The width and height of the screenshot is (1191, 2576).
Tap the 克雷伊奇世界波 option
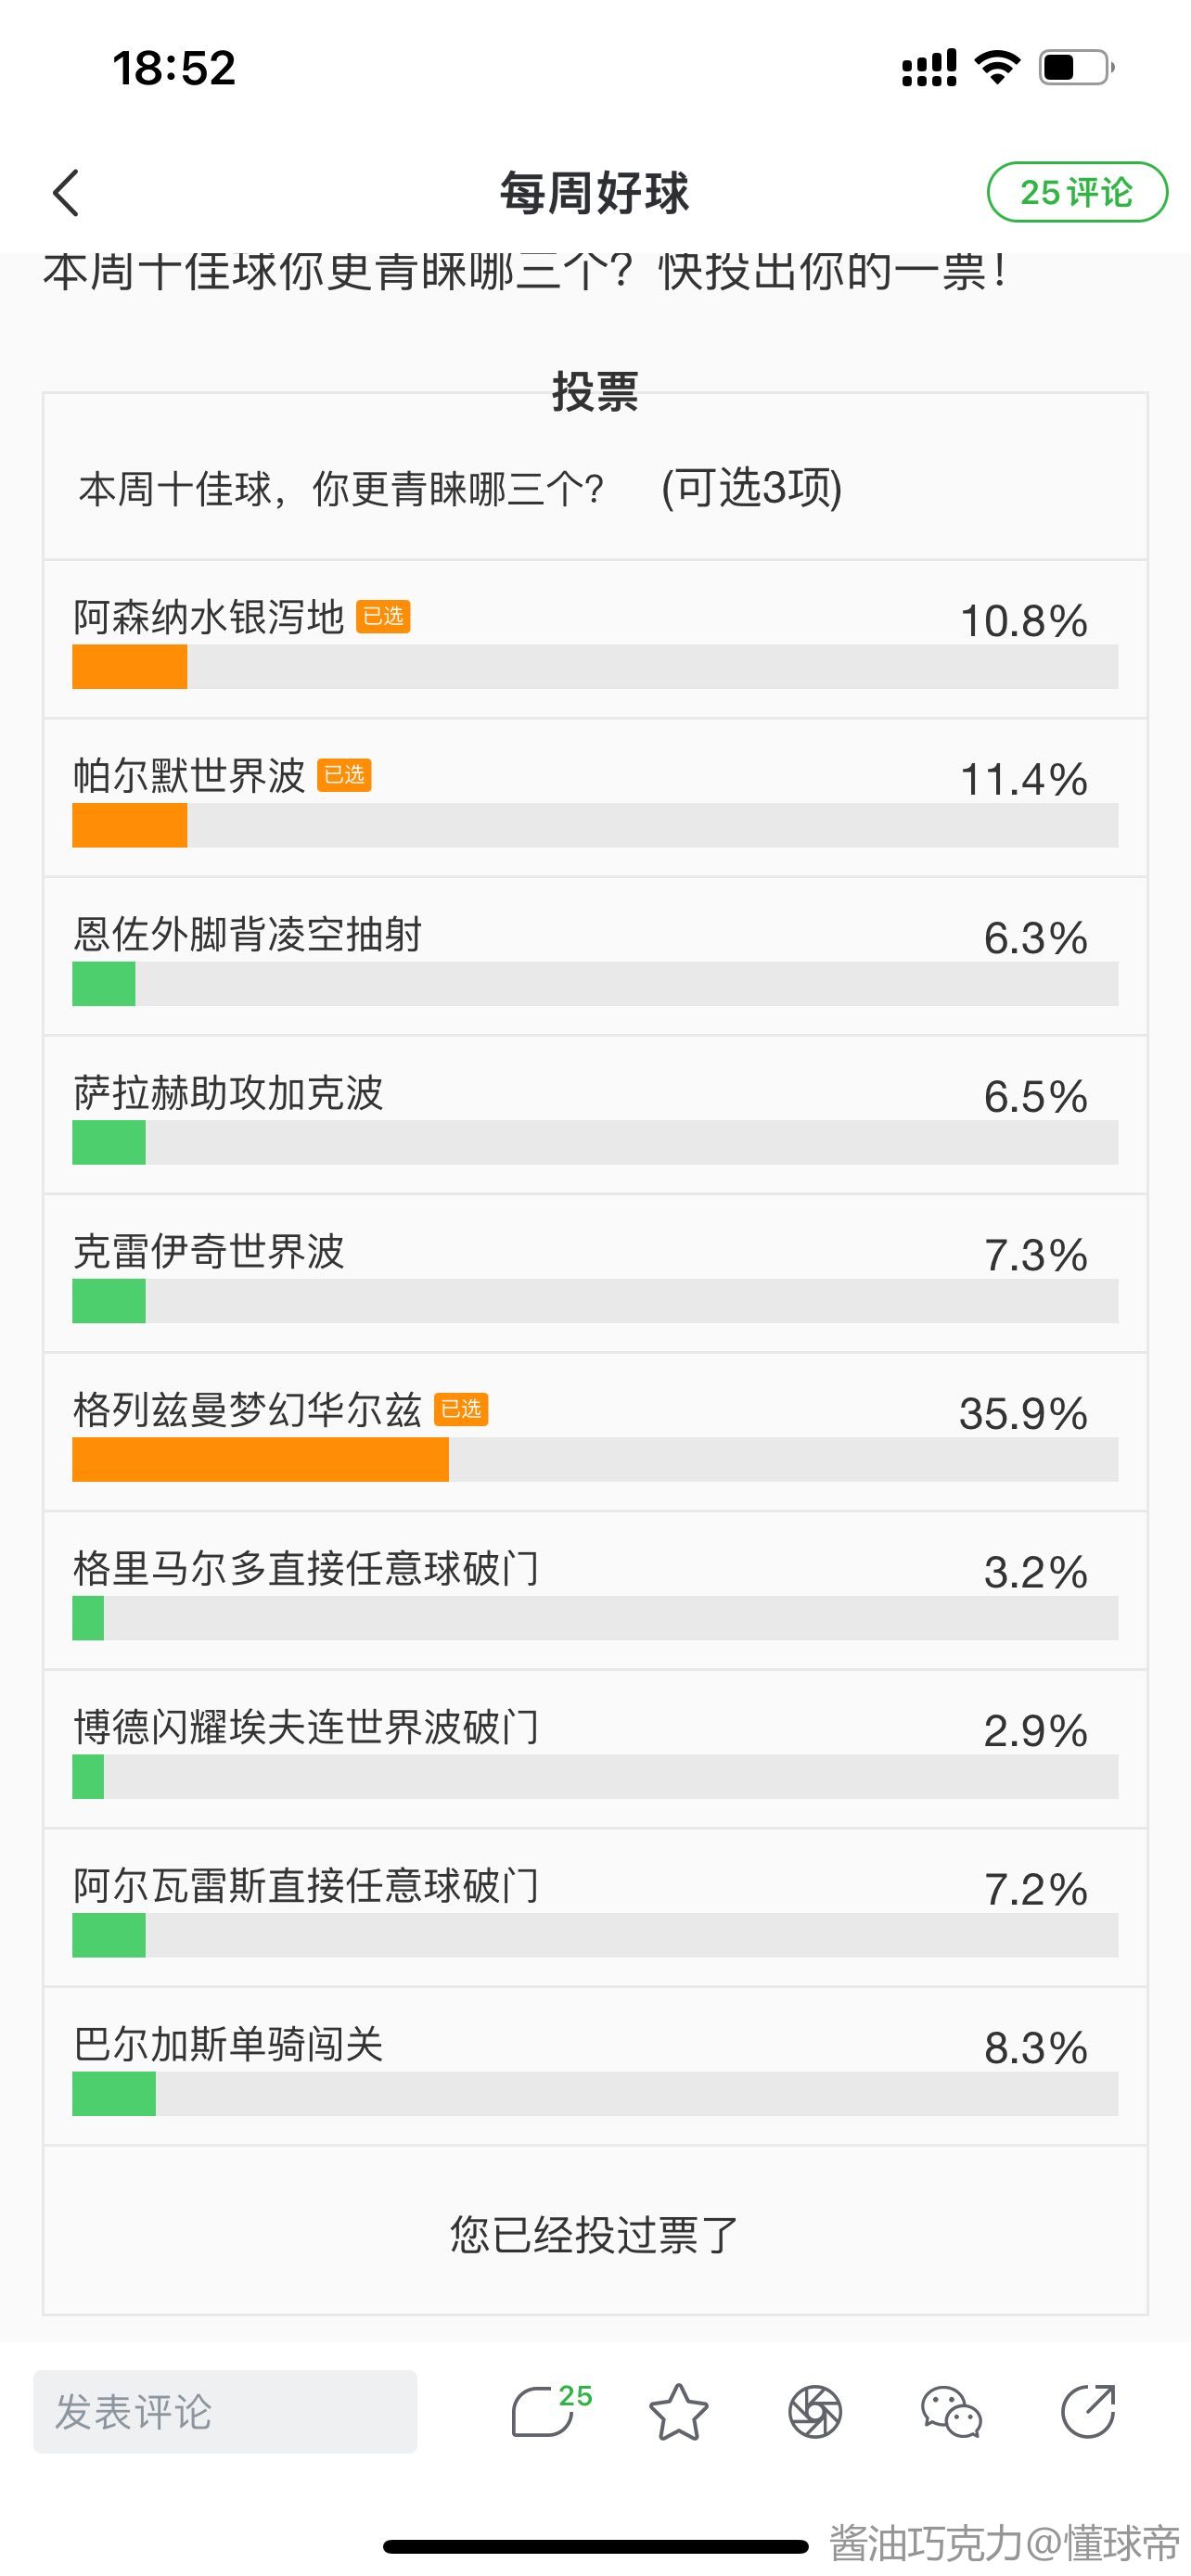click(x=208, y=1252)
